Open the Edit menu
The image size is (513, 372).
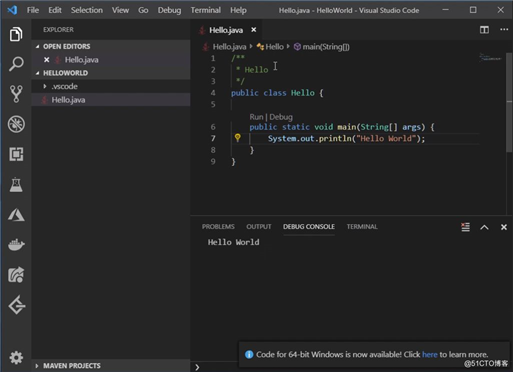click(x=55, y=10)
